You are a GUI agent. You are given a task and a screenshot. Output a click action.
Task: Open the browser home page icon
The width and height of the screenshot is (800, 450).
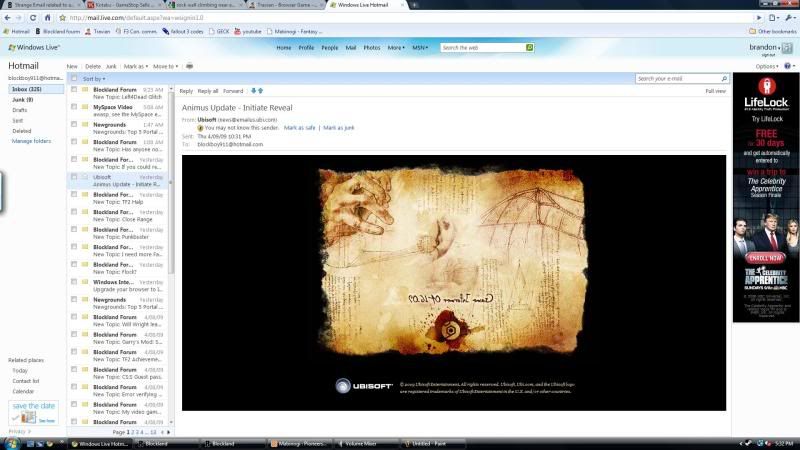tap(47, 18)
